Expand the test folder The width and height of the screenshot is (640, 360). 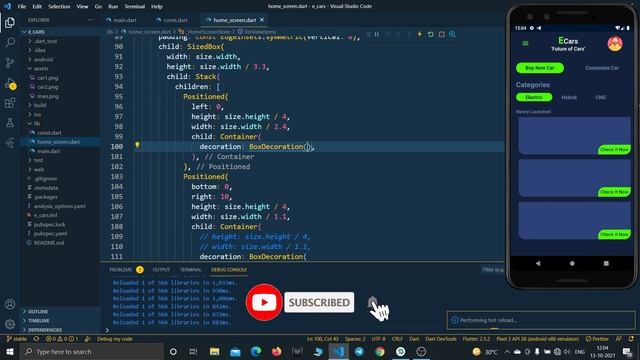point(60,160)
